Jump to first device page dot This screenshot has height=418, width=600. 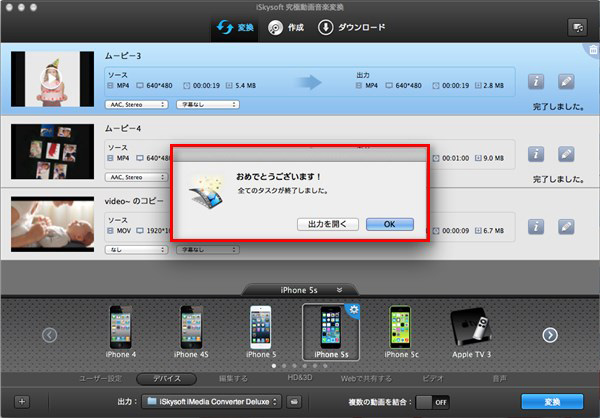click(x=274, y=366)
